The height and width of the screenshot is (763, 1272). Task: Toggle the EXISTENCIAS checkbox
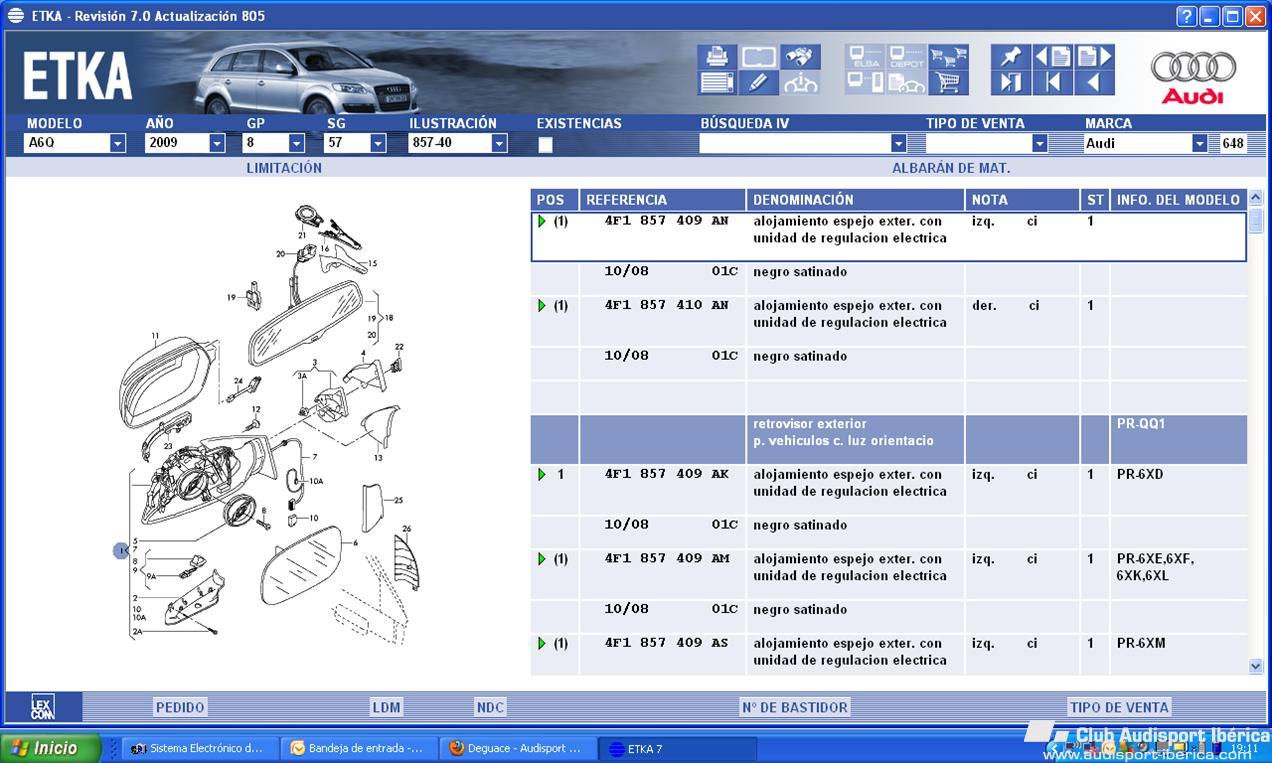click(x=545, y=144)
